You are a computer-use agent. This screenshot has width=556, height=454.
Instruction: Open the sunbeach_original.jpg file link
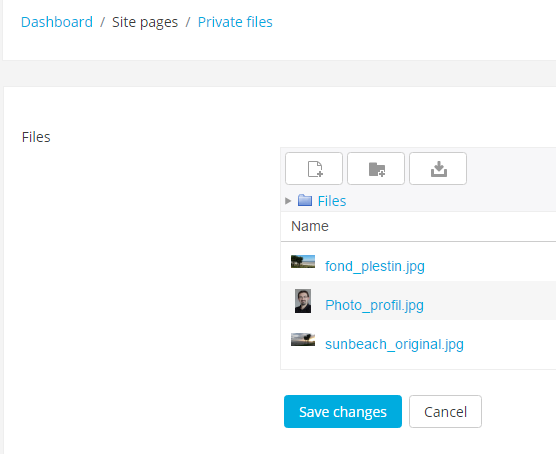(394, 344)
